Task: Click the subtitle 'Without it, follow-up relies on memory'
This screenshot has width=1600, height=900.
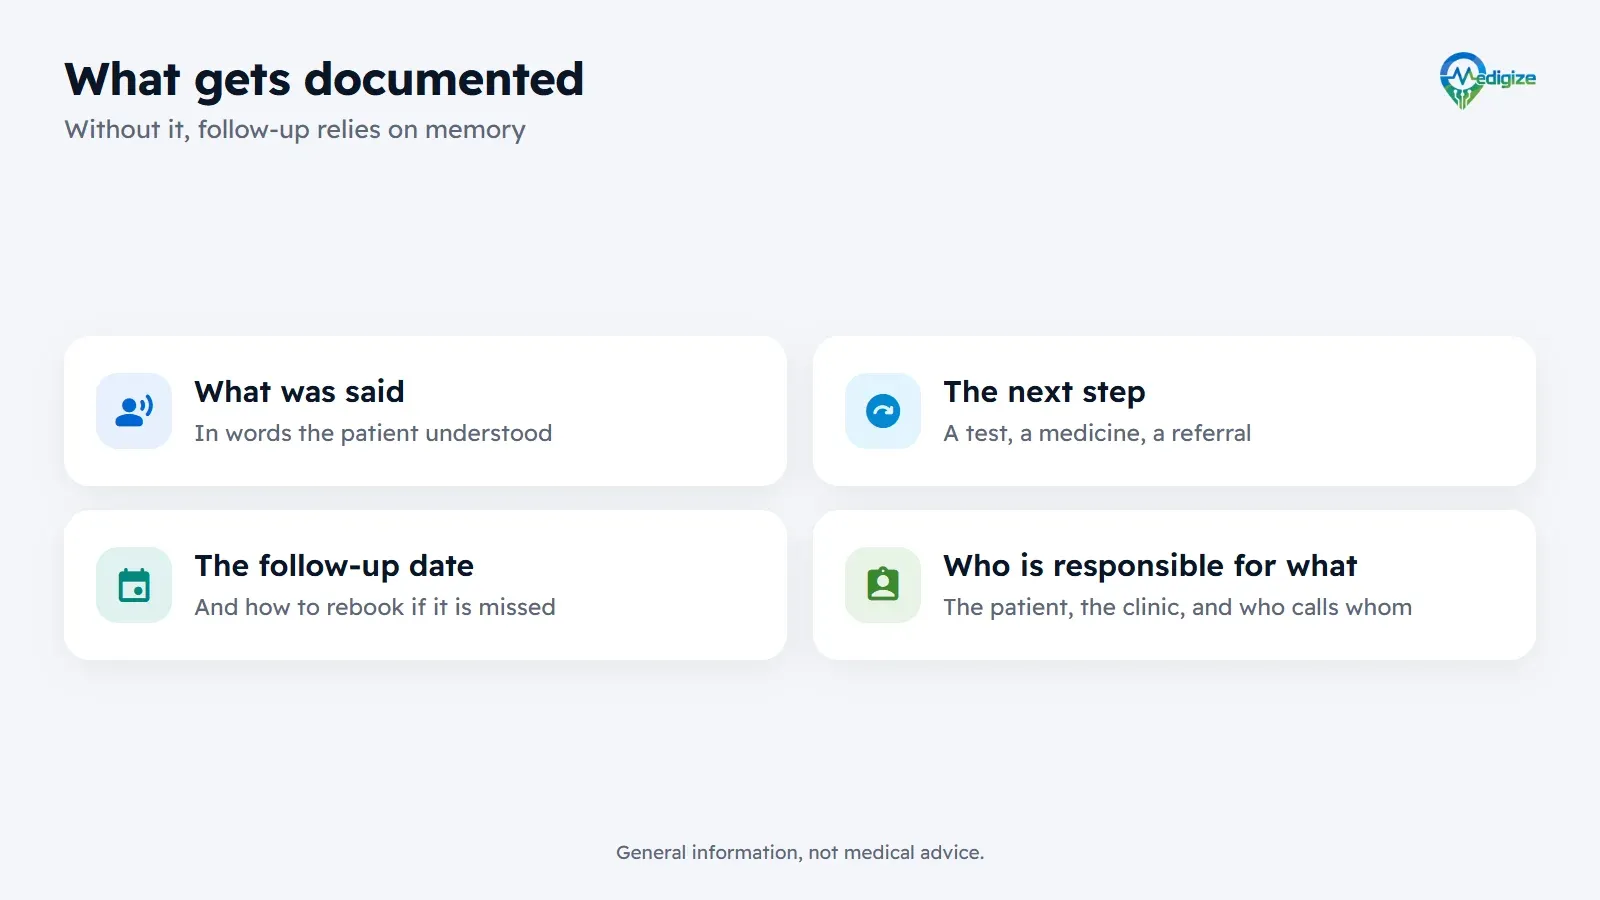Action: tap(295, 130)
